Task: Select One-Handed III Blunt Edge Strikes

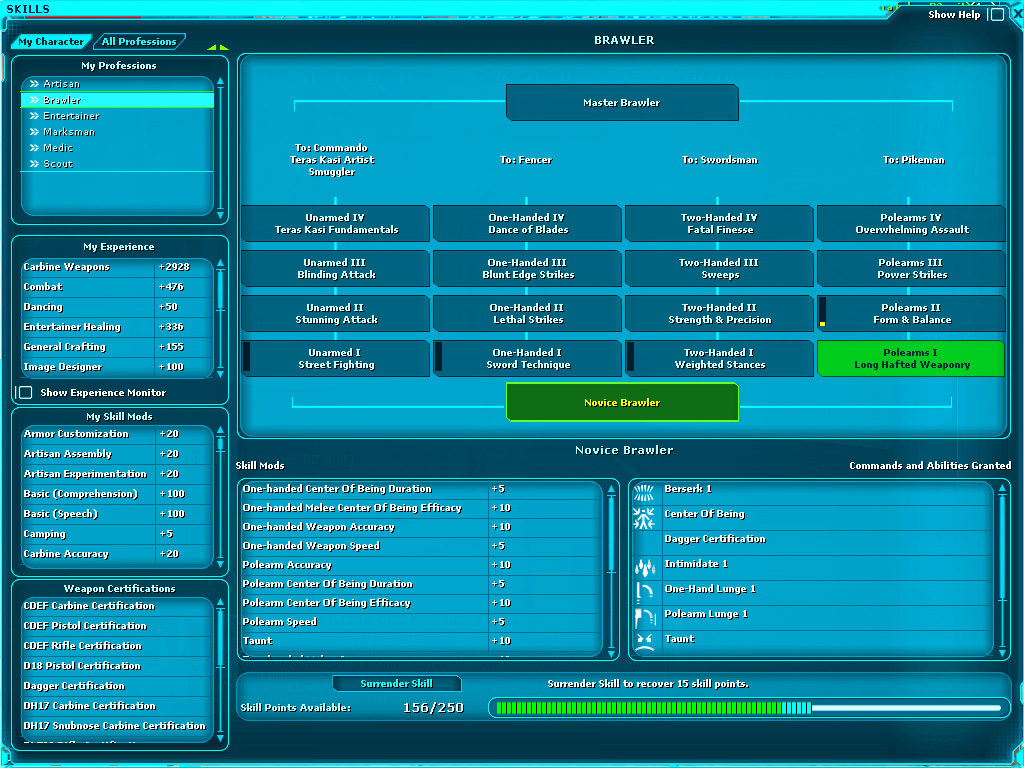Action: point(528,268)
